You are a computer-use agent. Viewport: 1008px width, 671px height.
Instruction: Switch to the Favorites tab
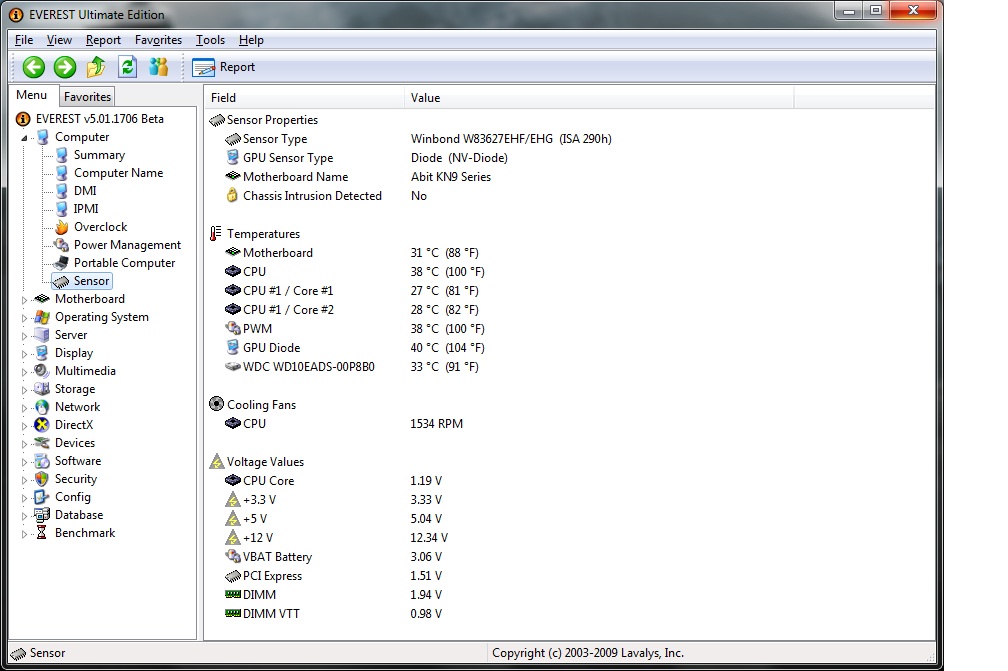pos(87,96)
